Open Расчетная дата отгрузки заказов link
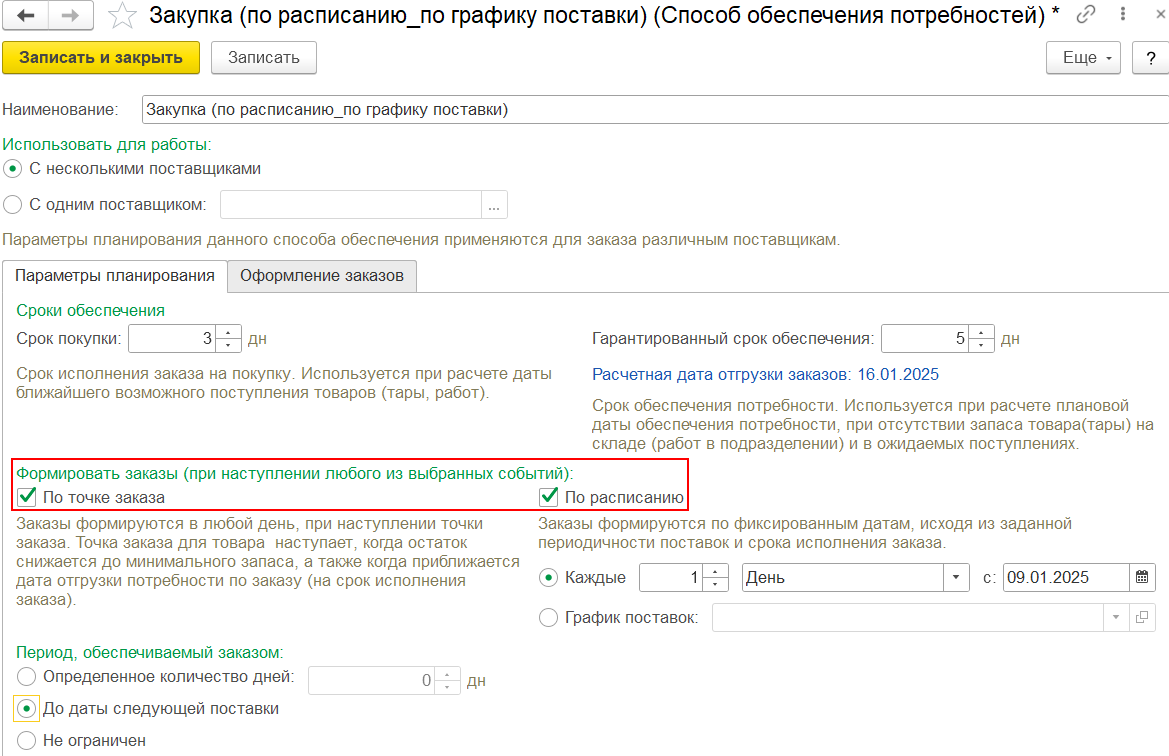The height and width of the screenshot is (756, 1169). (x=766, y=374)
